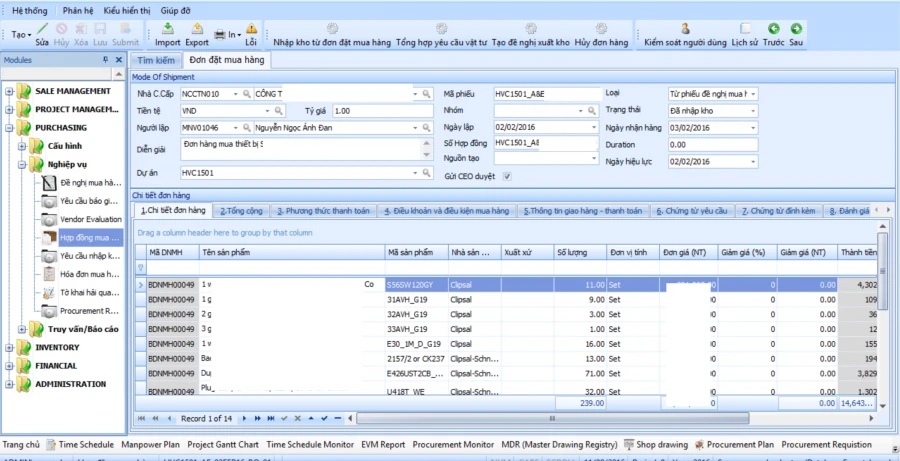Click the Tạo dropdown button

click(21, 35)
